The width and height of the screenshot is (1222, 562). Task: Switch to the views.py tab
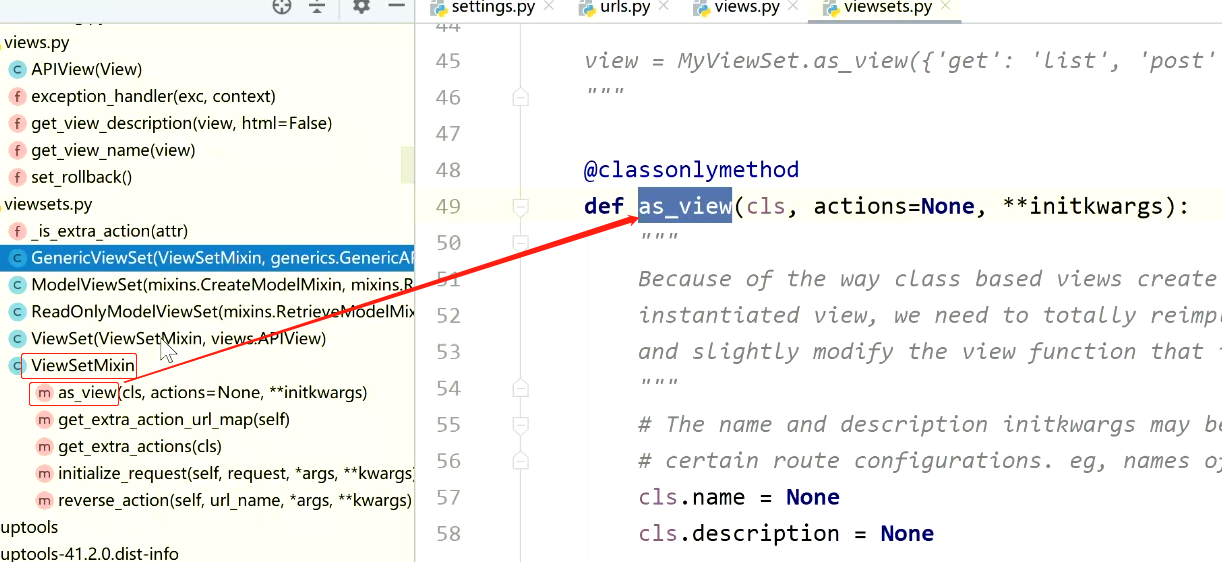tap(747, 7)
